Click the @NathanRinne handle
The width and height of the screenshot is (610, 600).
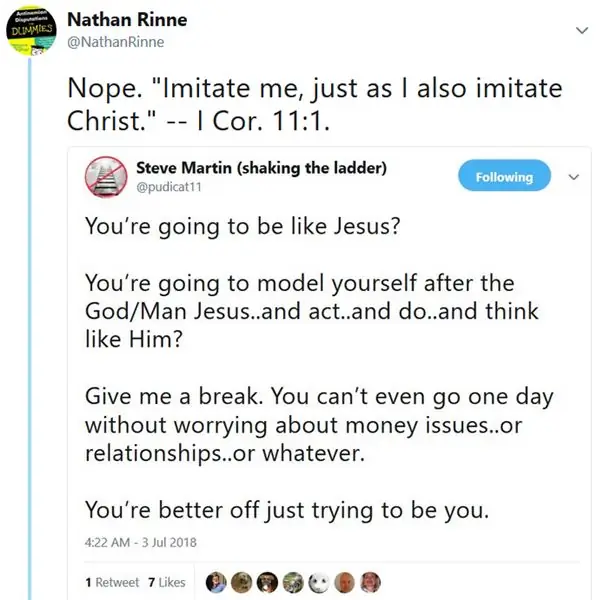tap(114, 41)
